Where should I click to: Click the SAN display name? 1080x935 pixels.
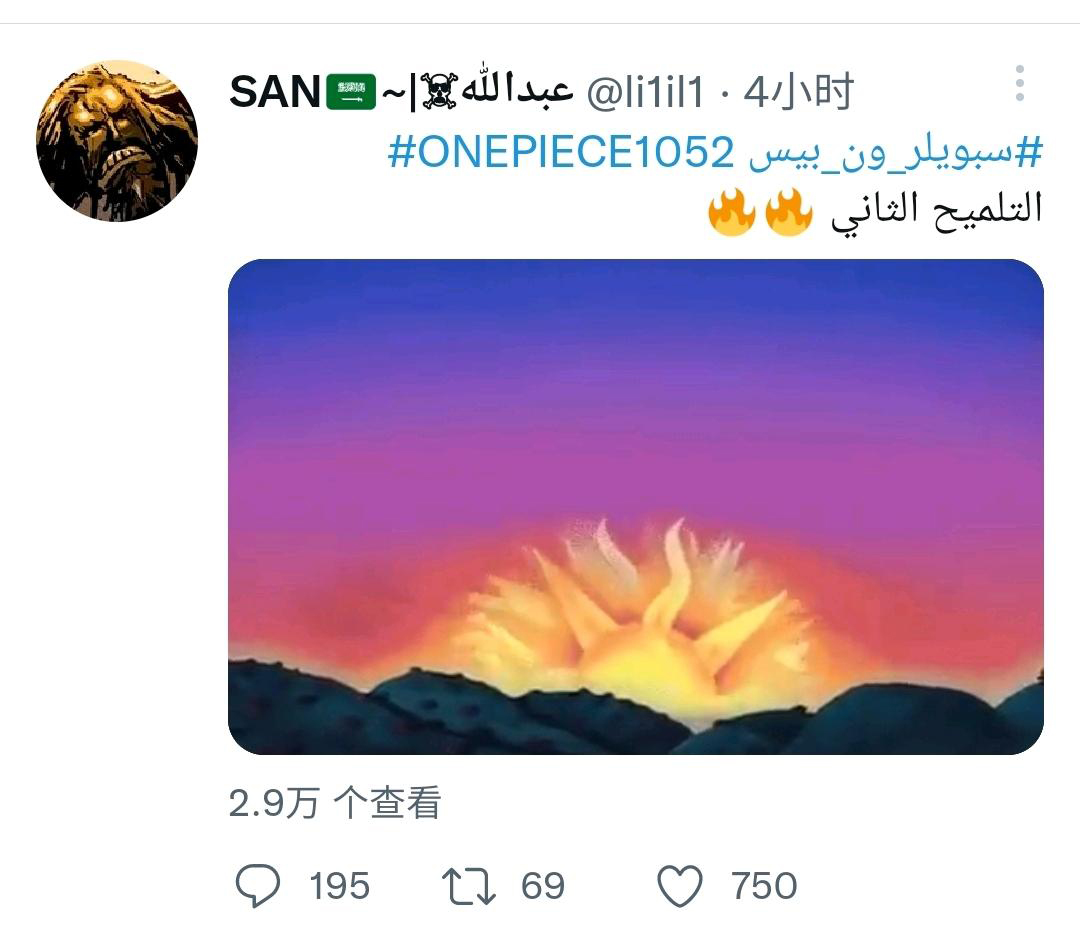pos(274,92)
